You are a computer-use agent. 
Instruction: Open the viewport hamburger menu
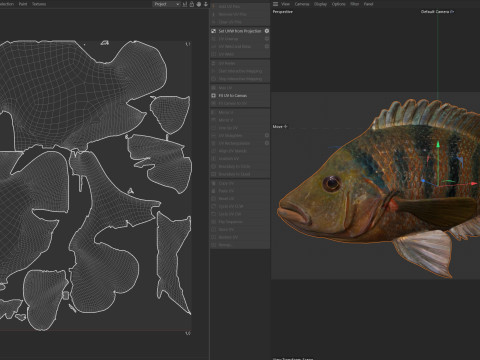(x=275, y=4)
